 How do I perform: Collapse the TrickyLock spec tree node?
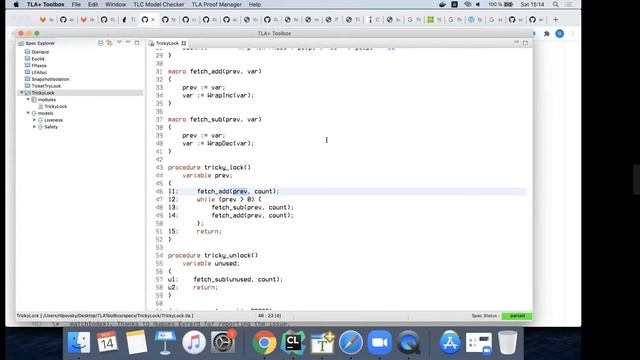[22, 93]
